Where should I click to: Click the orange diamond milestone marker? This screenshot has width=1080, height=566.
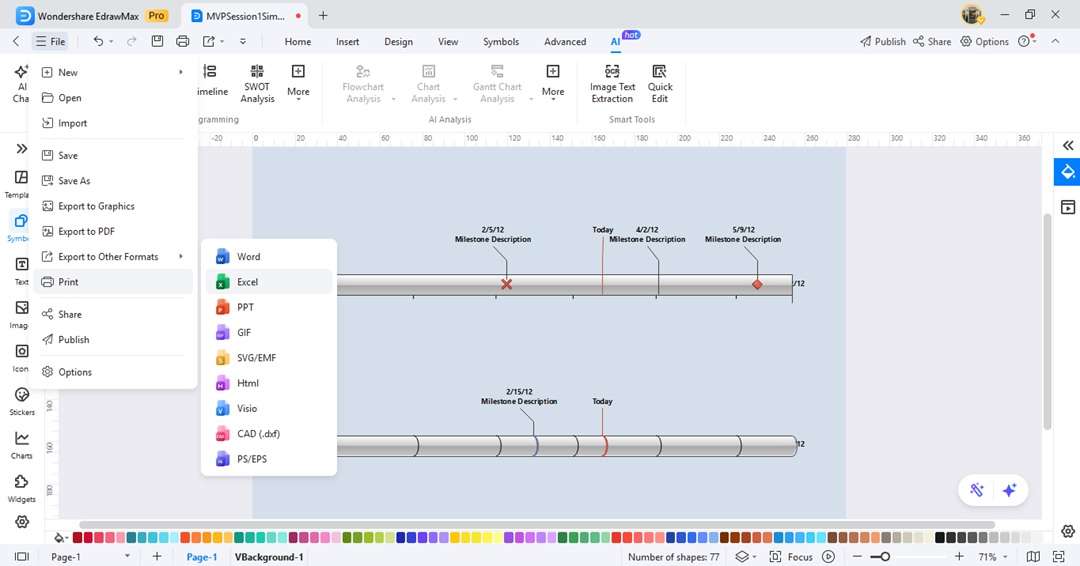757,284
